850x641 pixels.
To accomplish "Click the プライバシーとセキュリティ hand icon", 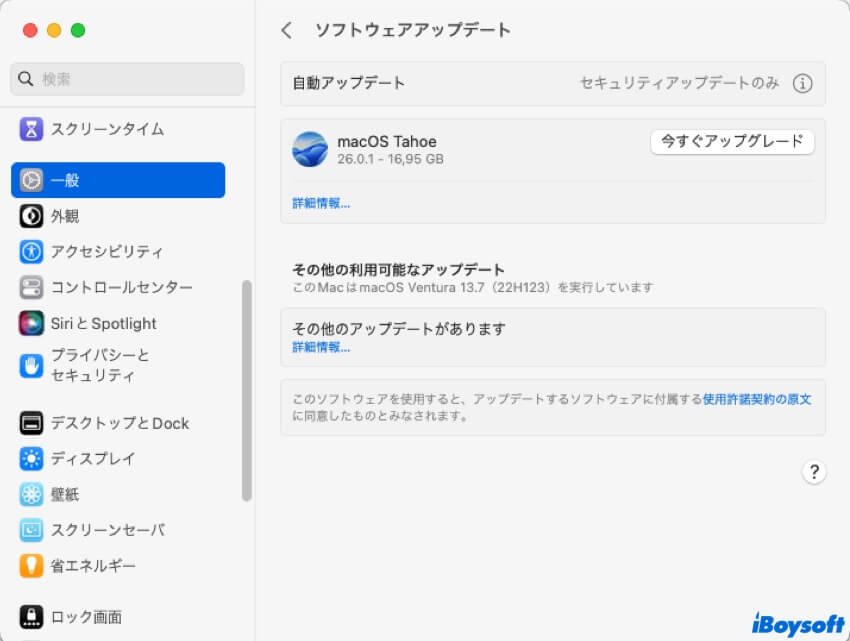I will pyautogui.click(x=32, y=366).
